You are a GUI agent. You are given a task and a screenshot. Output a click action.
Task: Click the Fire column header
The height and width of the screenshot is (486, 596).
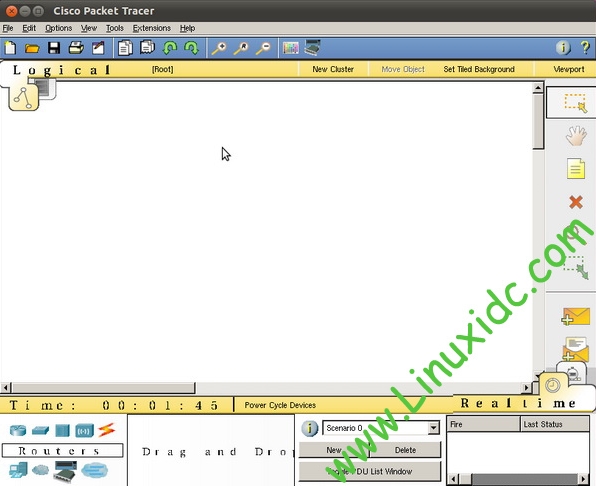(x=483, y=424)
